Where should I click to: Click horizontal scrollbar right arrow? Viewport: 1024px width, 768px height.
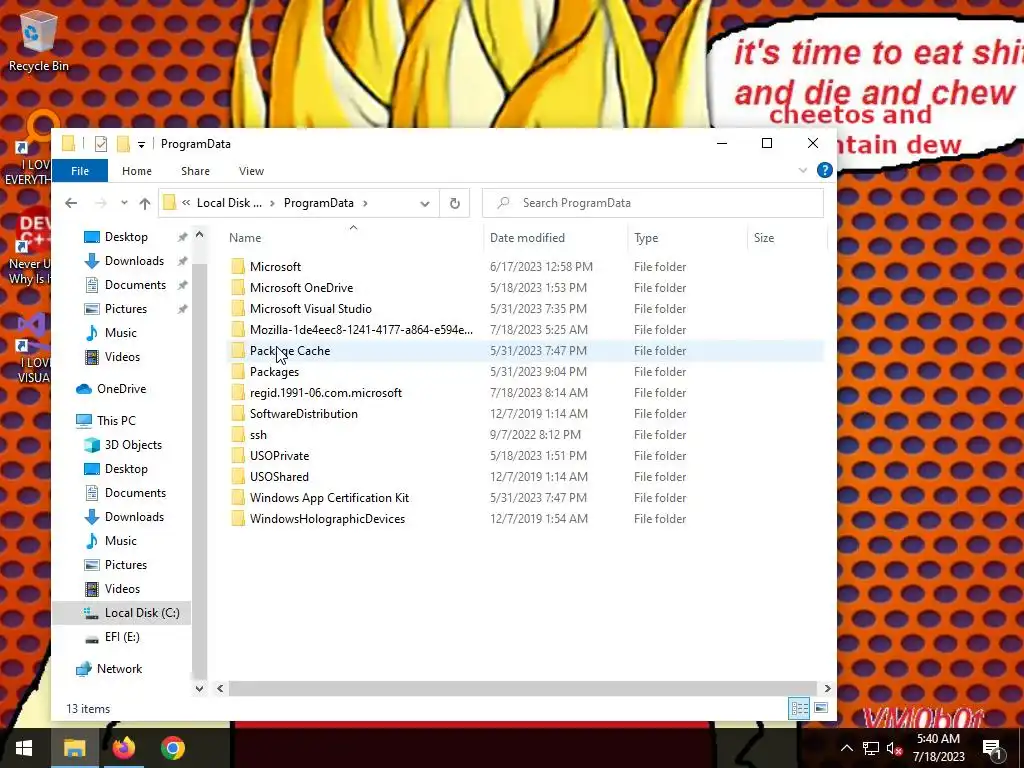click(827, 688)
